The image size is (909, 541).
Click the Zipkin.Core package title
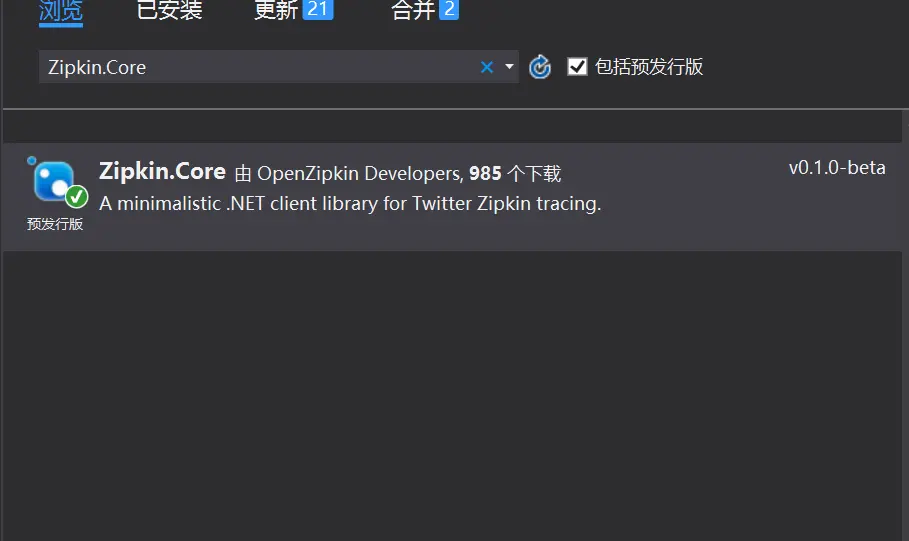(x=162, y=172)
